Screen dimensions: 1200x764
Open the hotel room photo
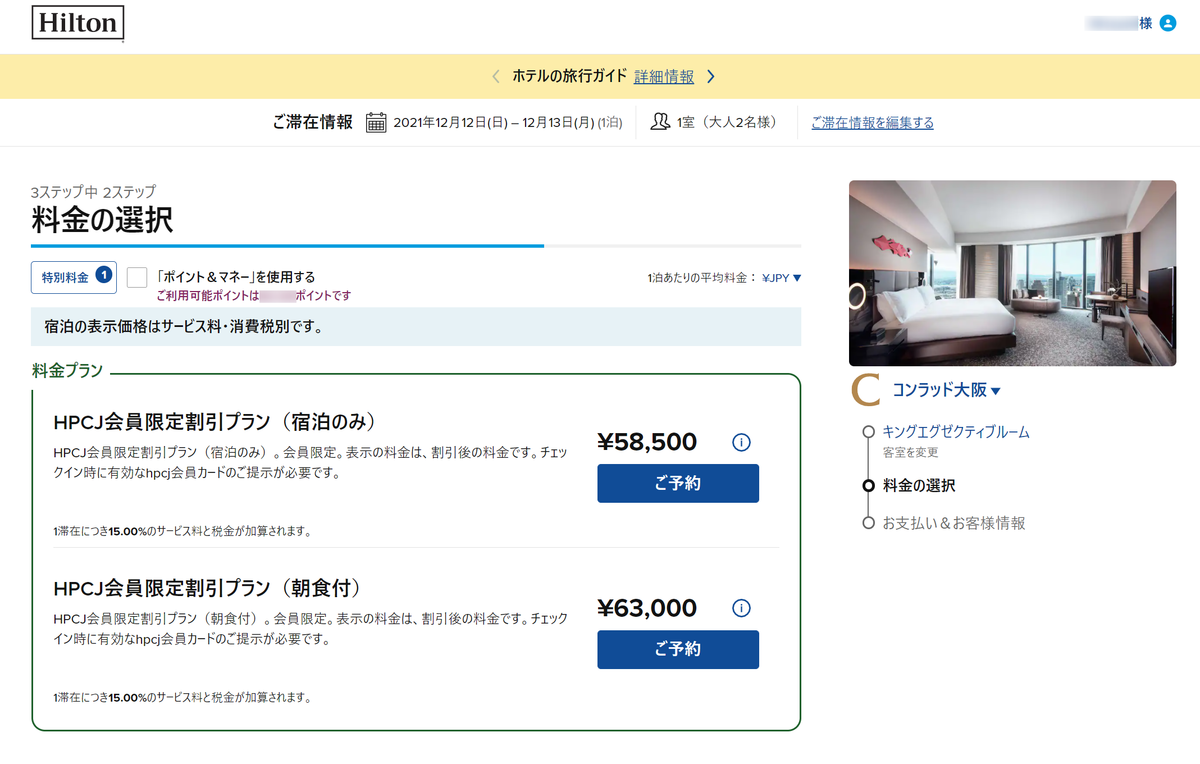click(1012, 273)
